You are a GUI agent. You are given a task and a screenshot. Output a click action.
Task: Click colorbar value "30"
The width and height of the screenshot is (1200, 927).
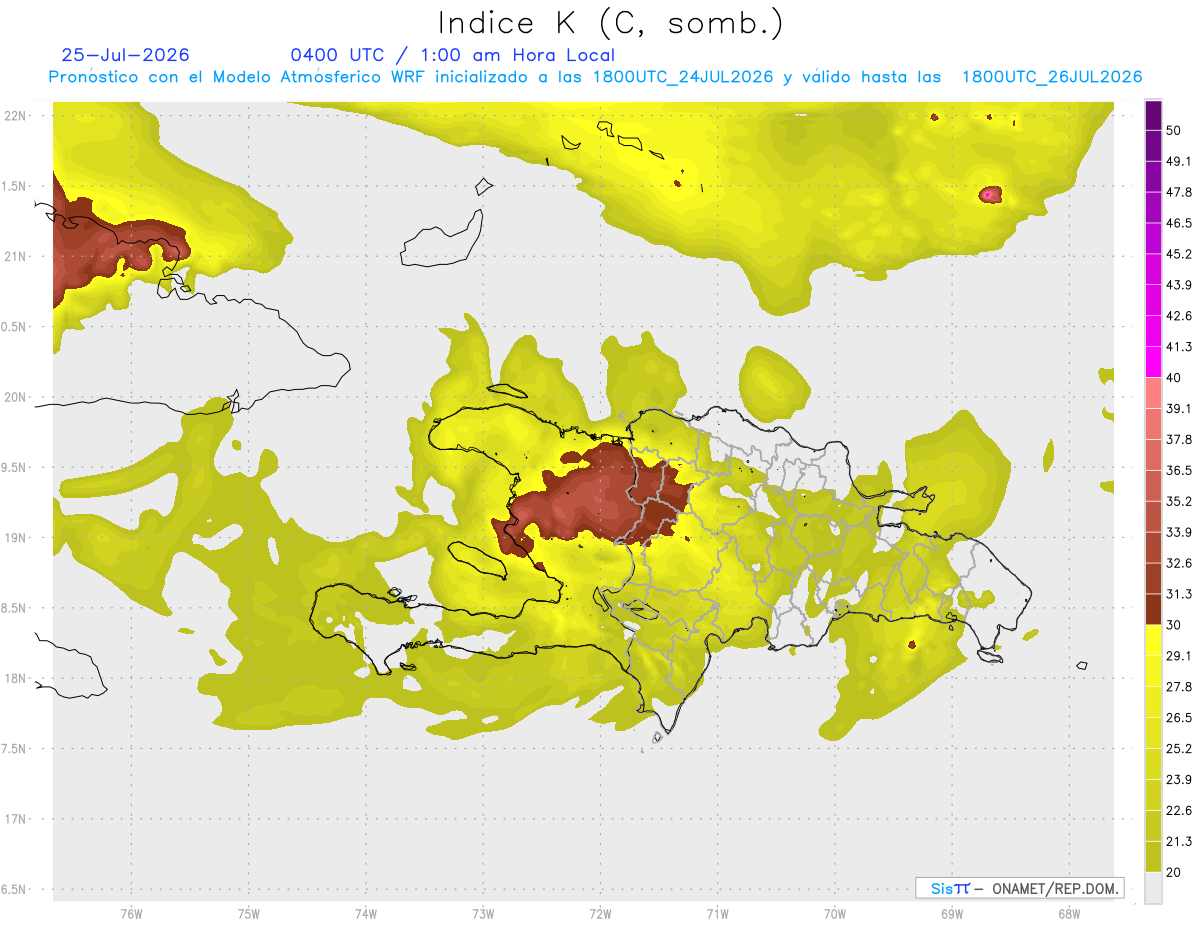[1175, 625]
